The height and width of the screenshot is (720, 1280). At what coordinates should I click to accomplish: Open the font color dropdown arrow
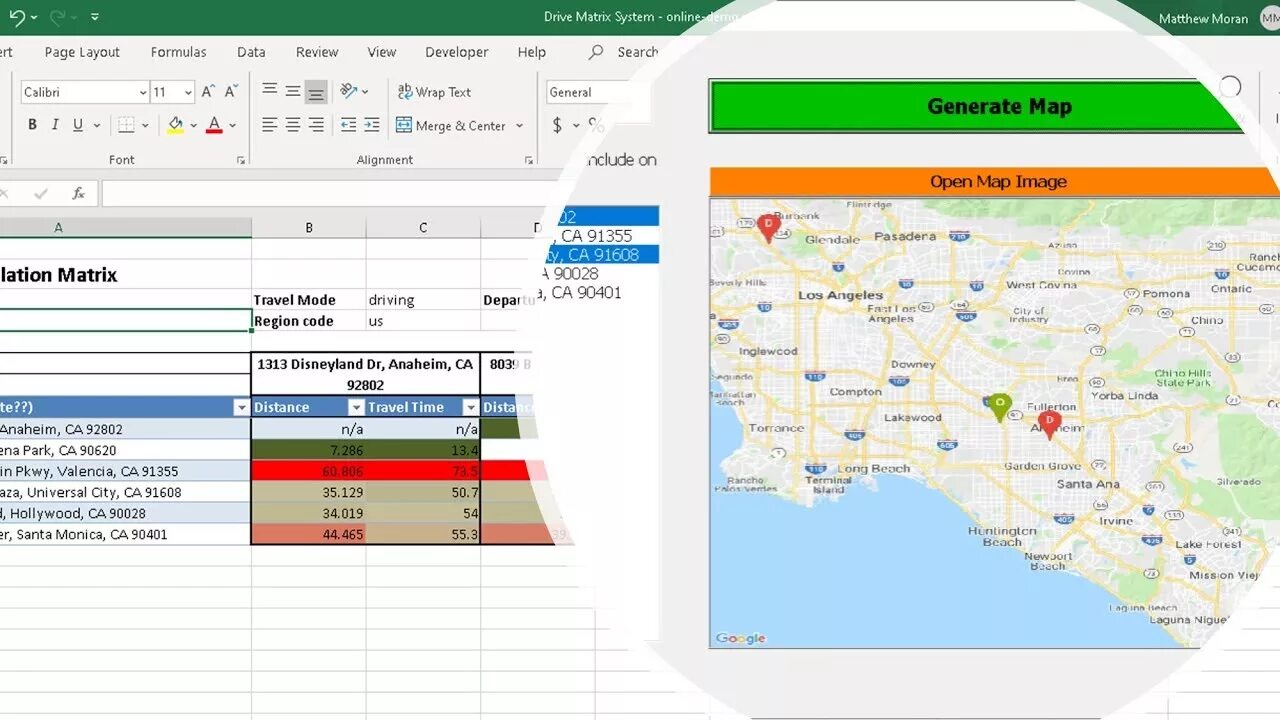(232, 126)
